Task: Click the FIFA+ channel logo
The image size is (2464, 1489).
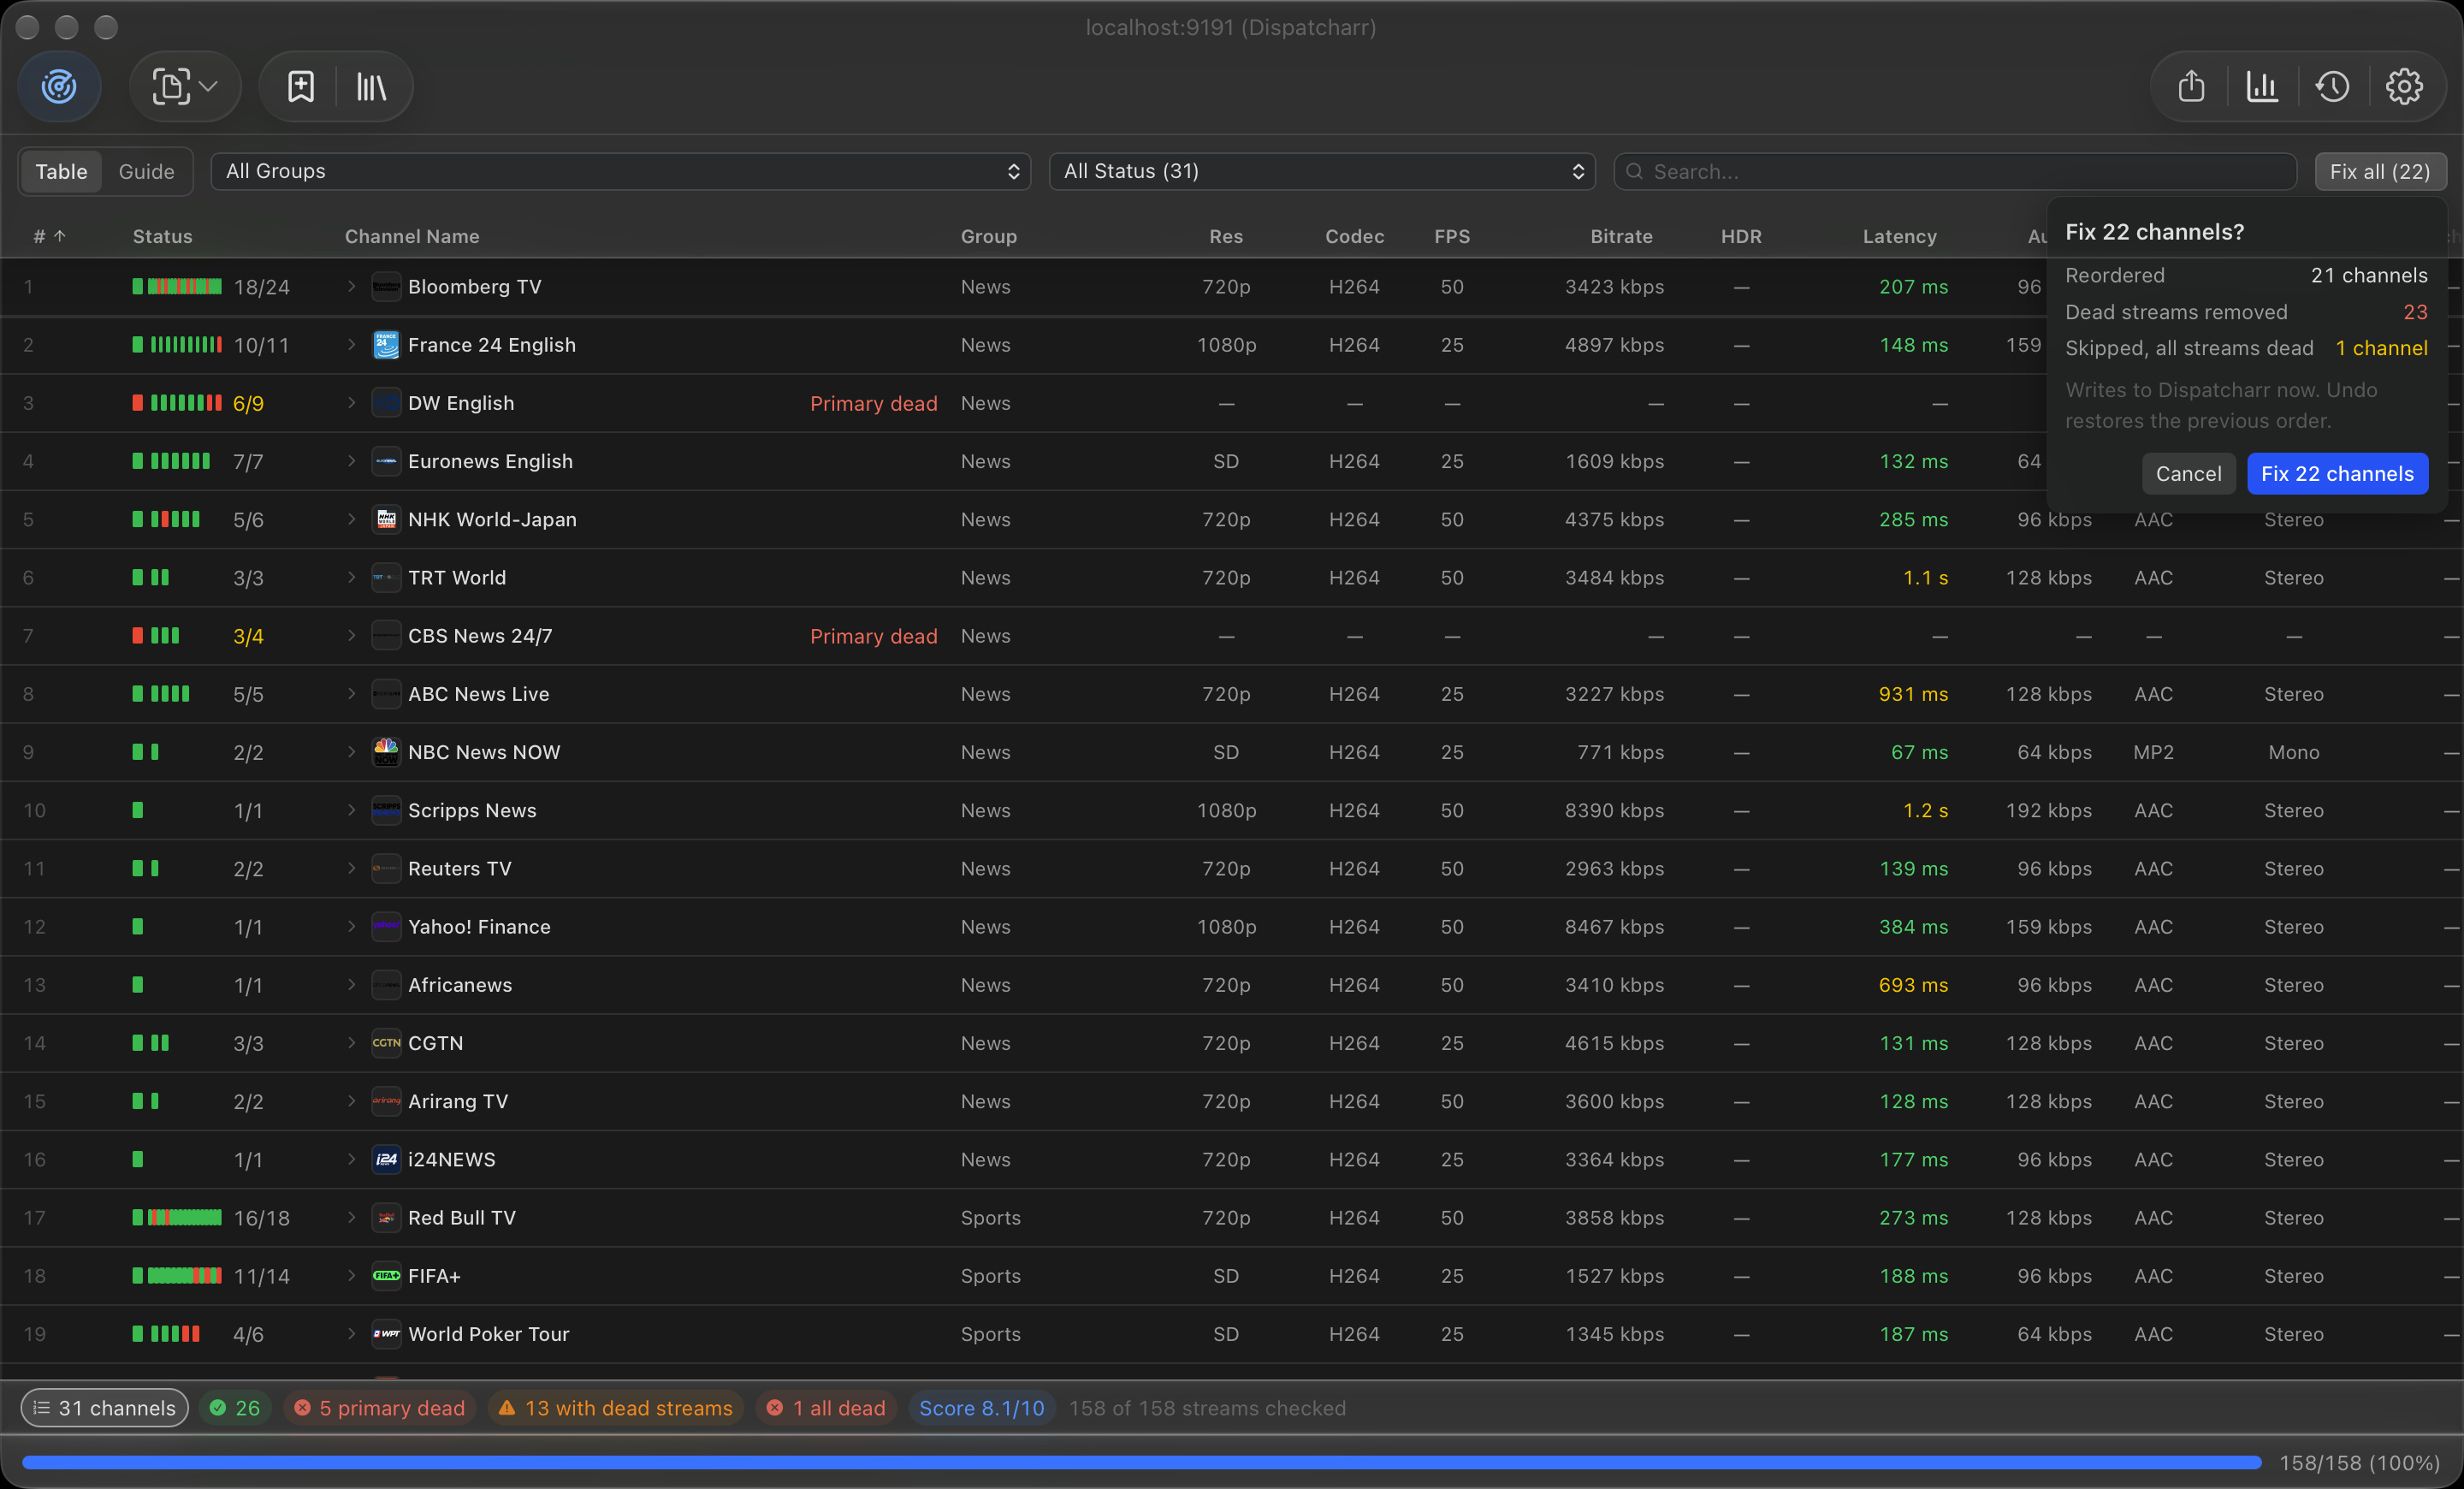Action: click(x=386, y=1276)
